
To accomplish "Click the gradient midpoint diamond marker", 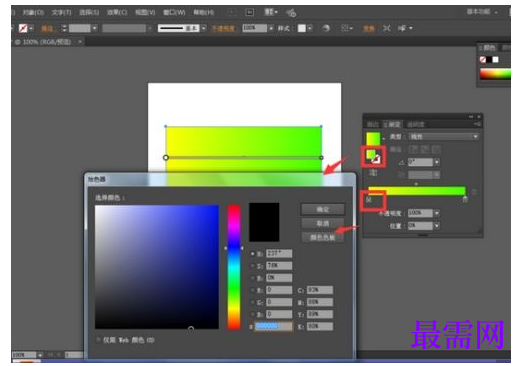I will pos(416,184).
